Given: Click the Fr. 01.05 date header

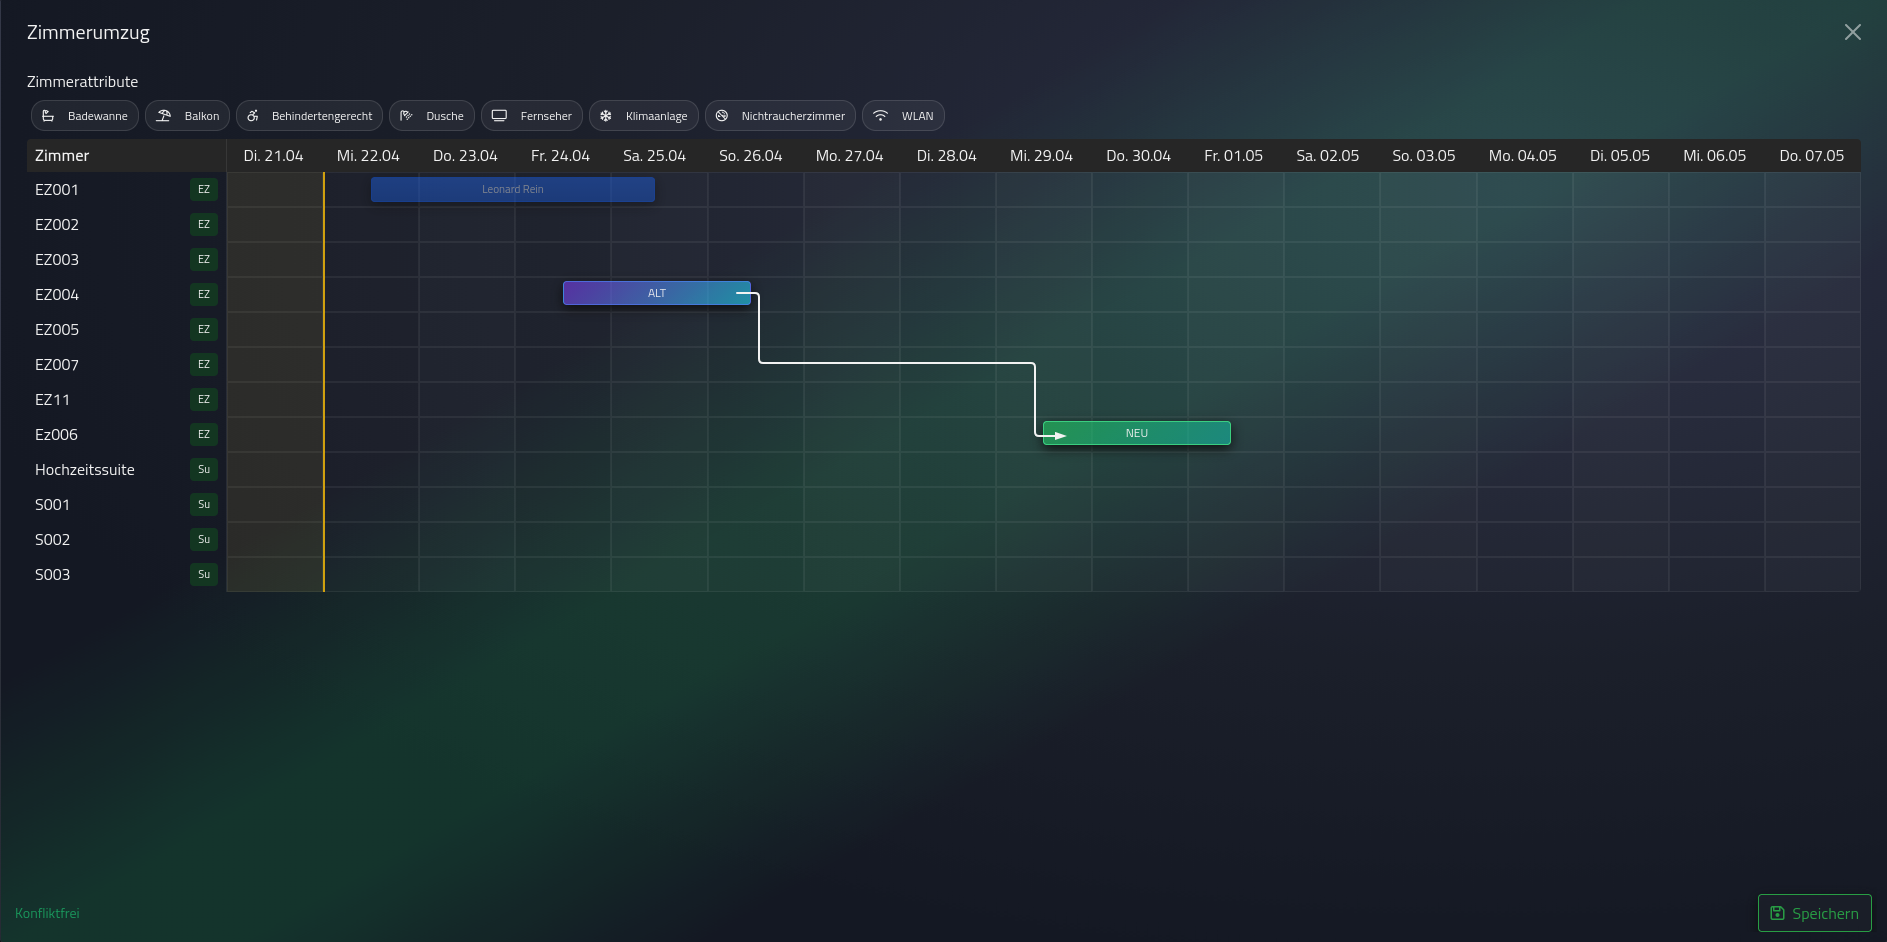Looking at the screenshot, I should pyautogui.click(x=1233, y=156).
